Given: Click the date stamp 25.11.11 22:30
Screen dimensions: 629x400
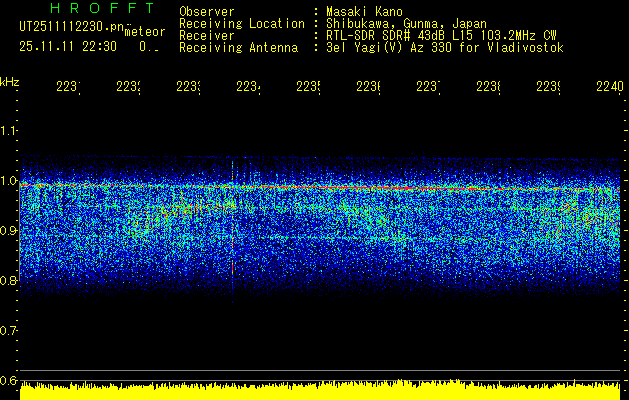Looking at the screenshot, I should [x=68, y=47].
